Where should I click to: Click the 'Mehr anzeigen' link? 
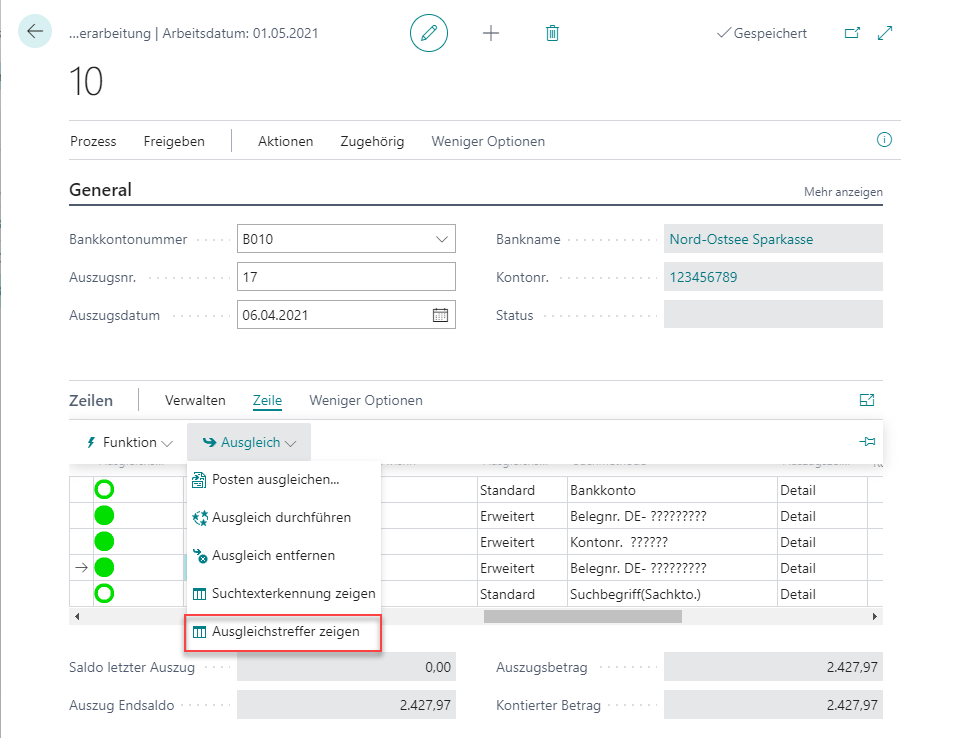point(842,192)
